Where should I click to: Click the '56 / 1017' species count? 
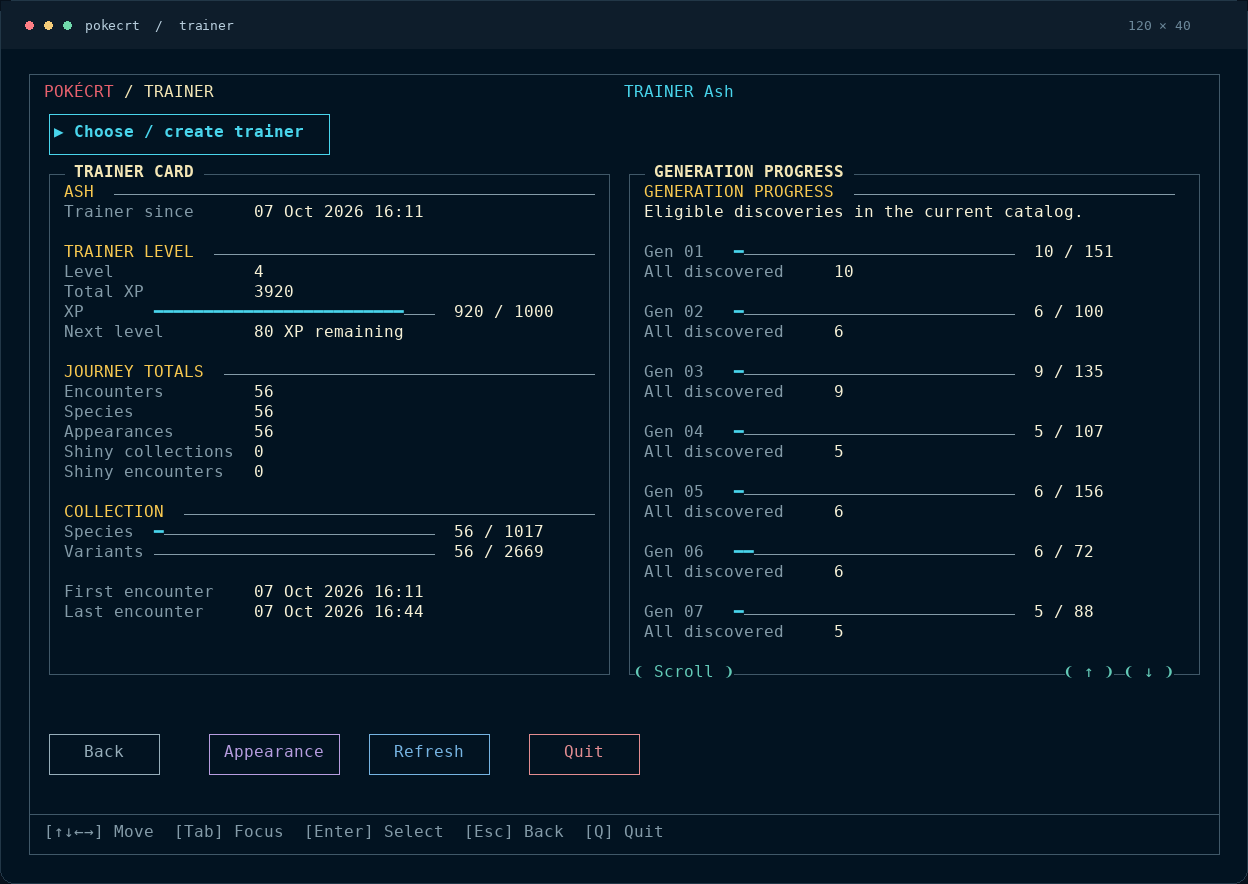point(499,532)
